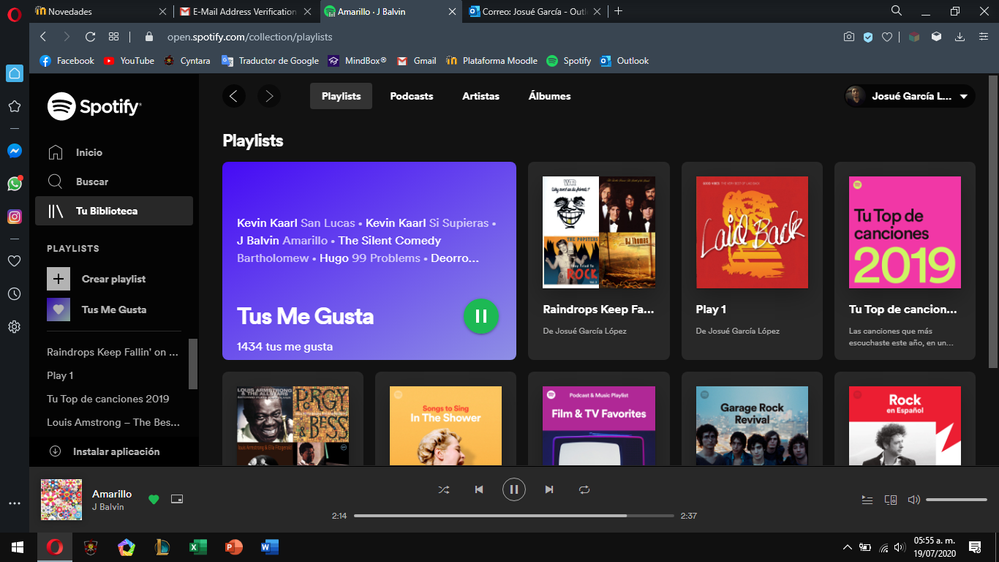
Task: Switch to the Artistas tab
Action: point(480,96)
